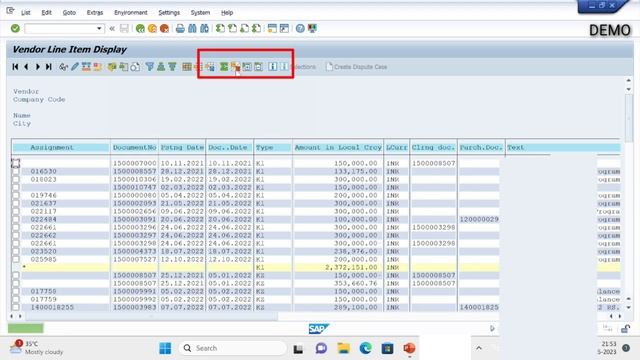This screenshot has height=360, width=640.
Task: Click the Print icon
Action: point(180,28)
